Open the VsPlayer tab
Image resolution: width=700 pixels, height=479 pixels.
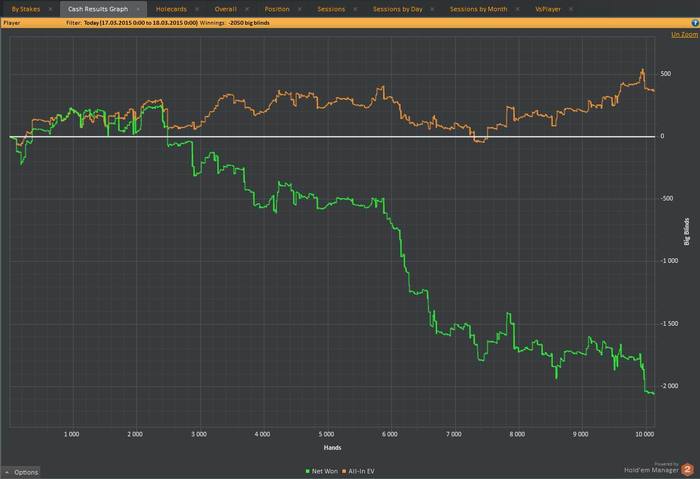coord(548,9)
